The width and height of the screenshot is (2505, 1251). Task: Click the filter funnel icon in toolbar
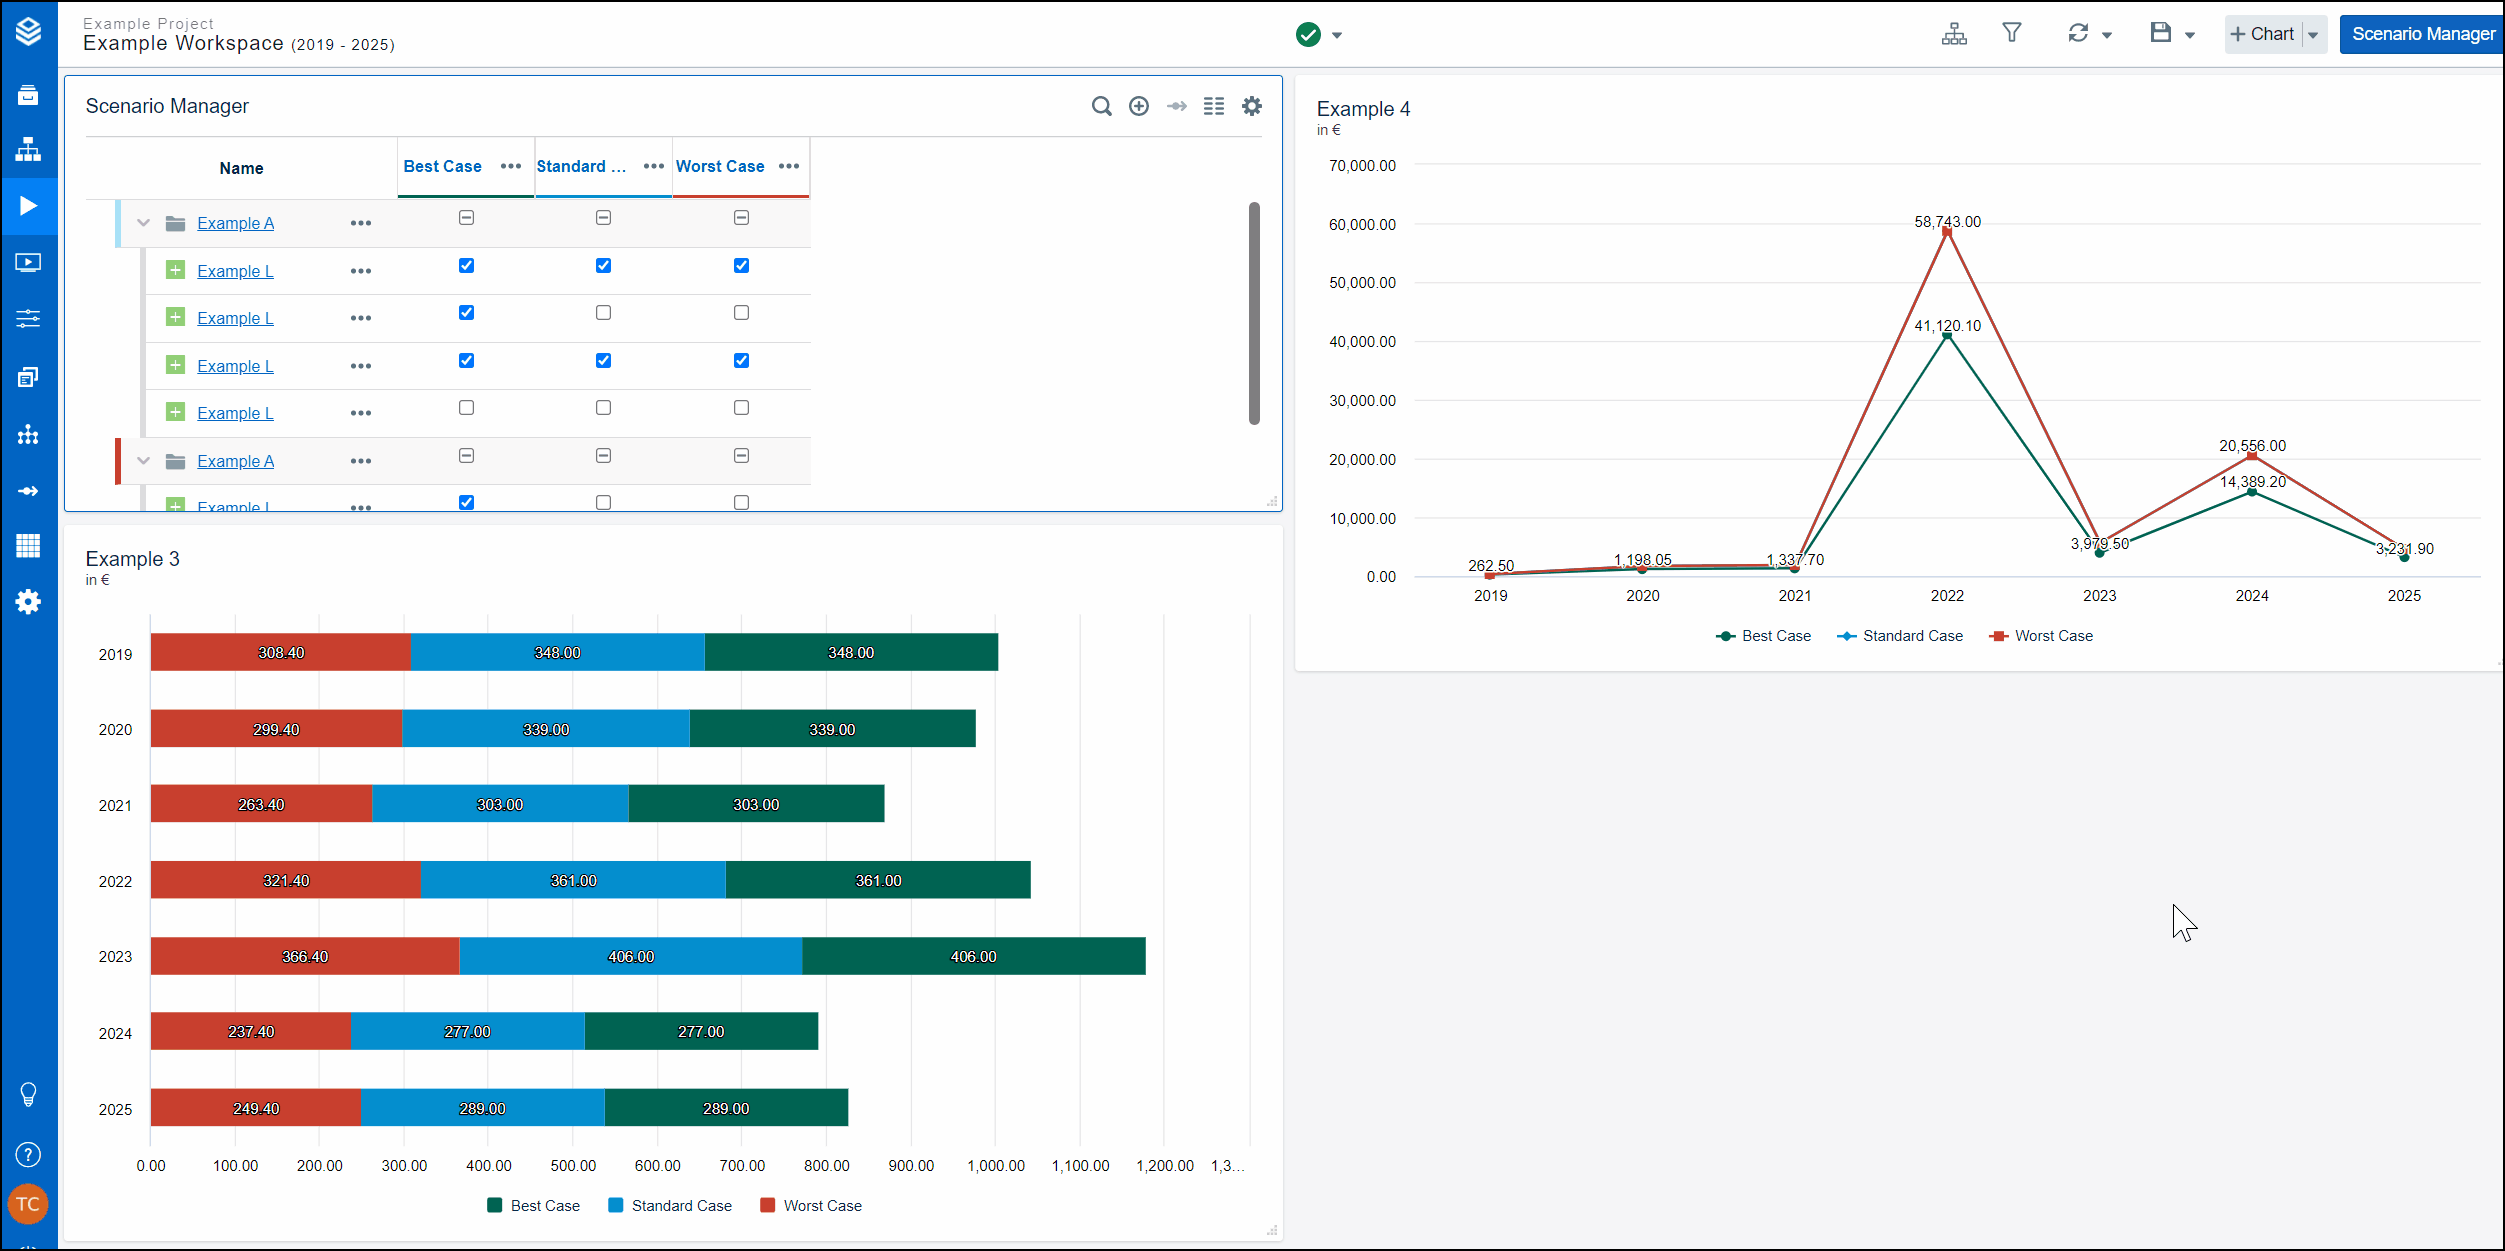tap(2012, 33)
